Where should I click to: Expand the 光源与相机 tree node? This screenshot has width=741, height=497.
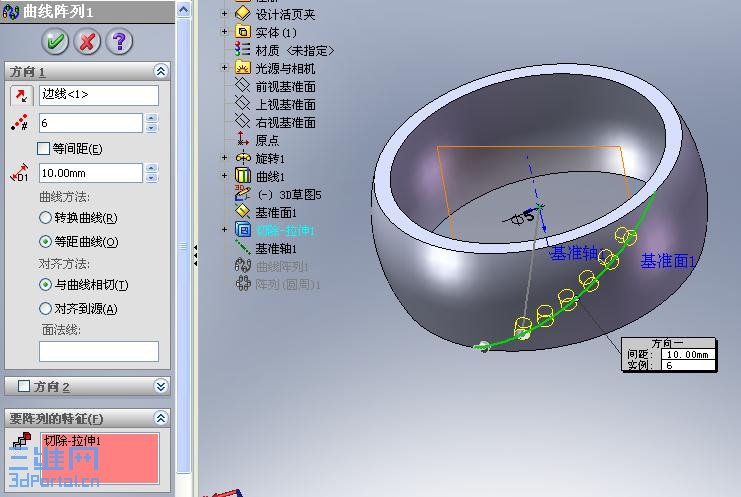(x=224, y=68)
